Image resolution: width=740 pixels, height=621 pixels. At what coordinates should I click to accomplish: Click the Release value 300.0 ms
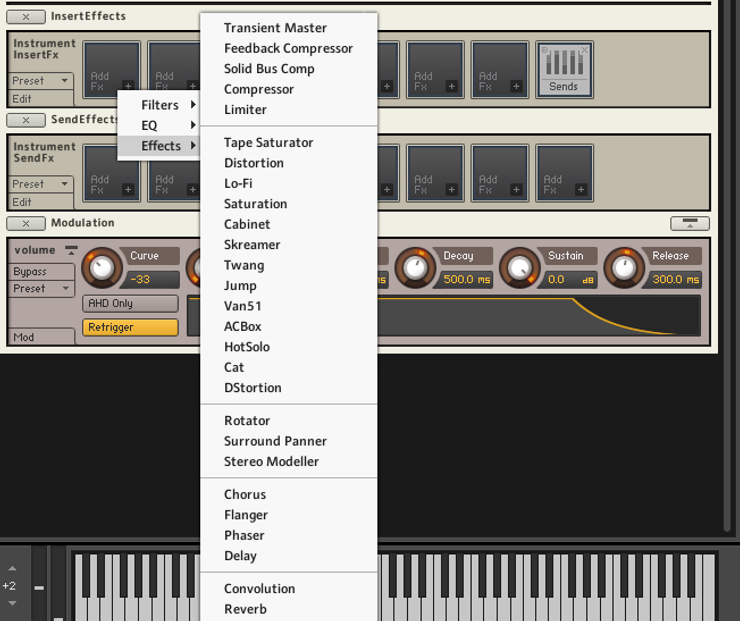click(x=675, y=279)
